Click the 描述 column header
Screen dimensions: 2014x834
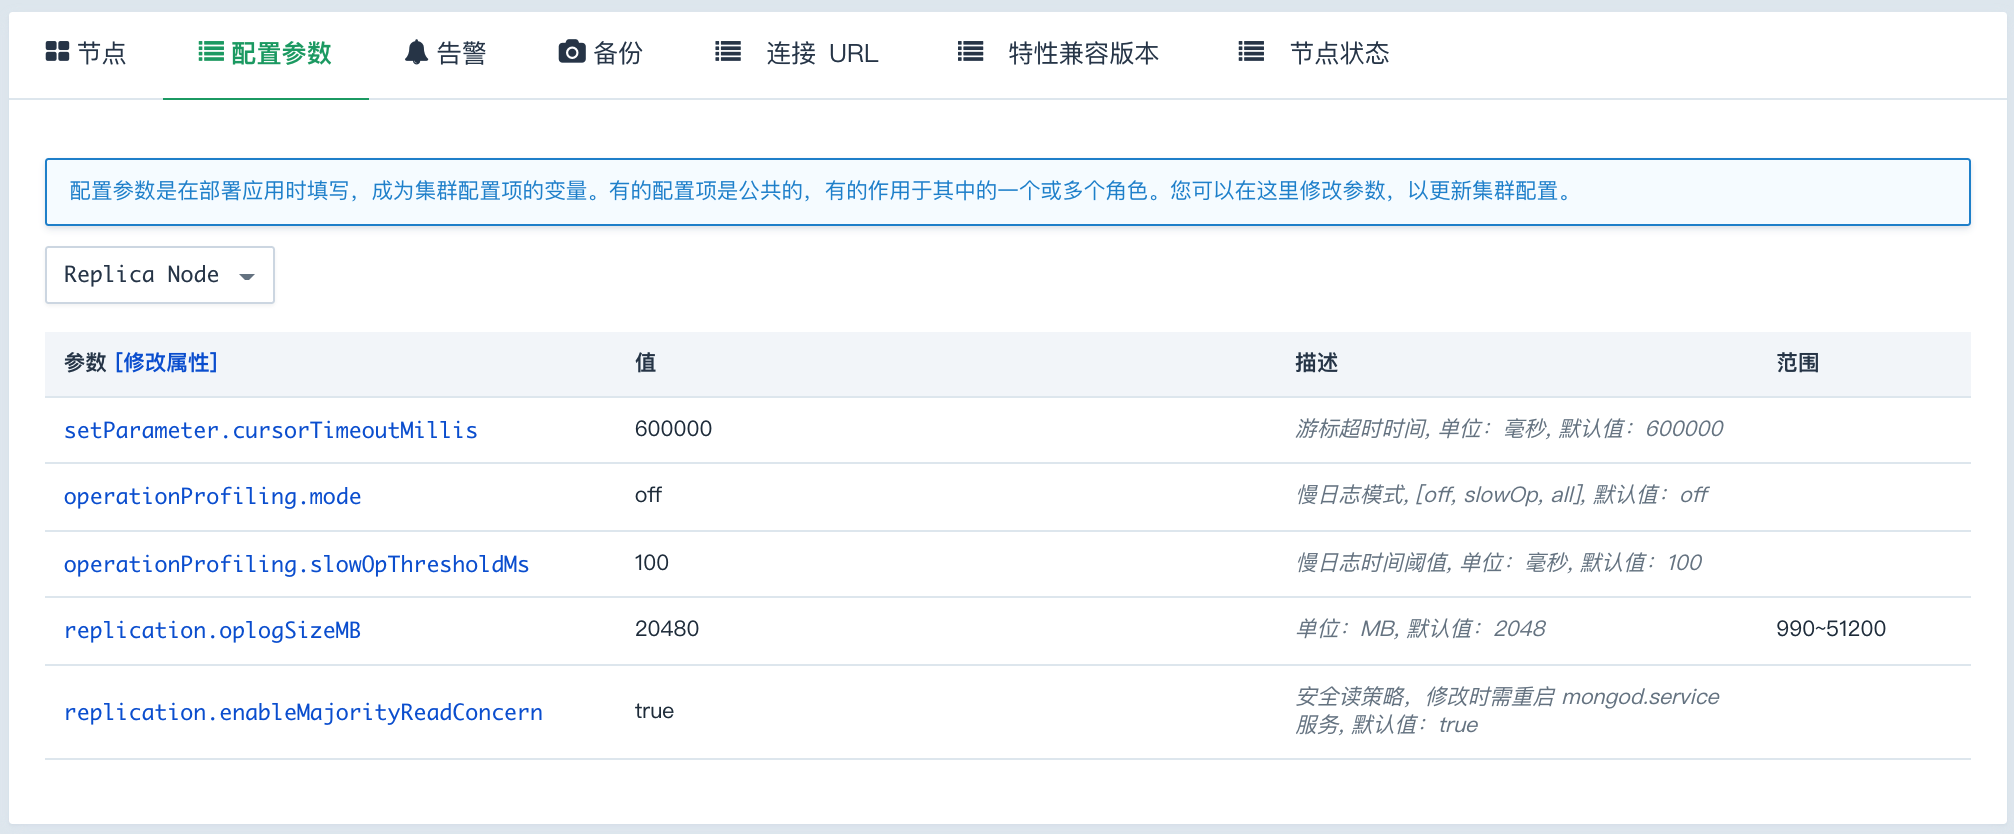(x=1316, y=363)
